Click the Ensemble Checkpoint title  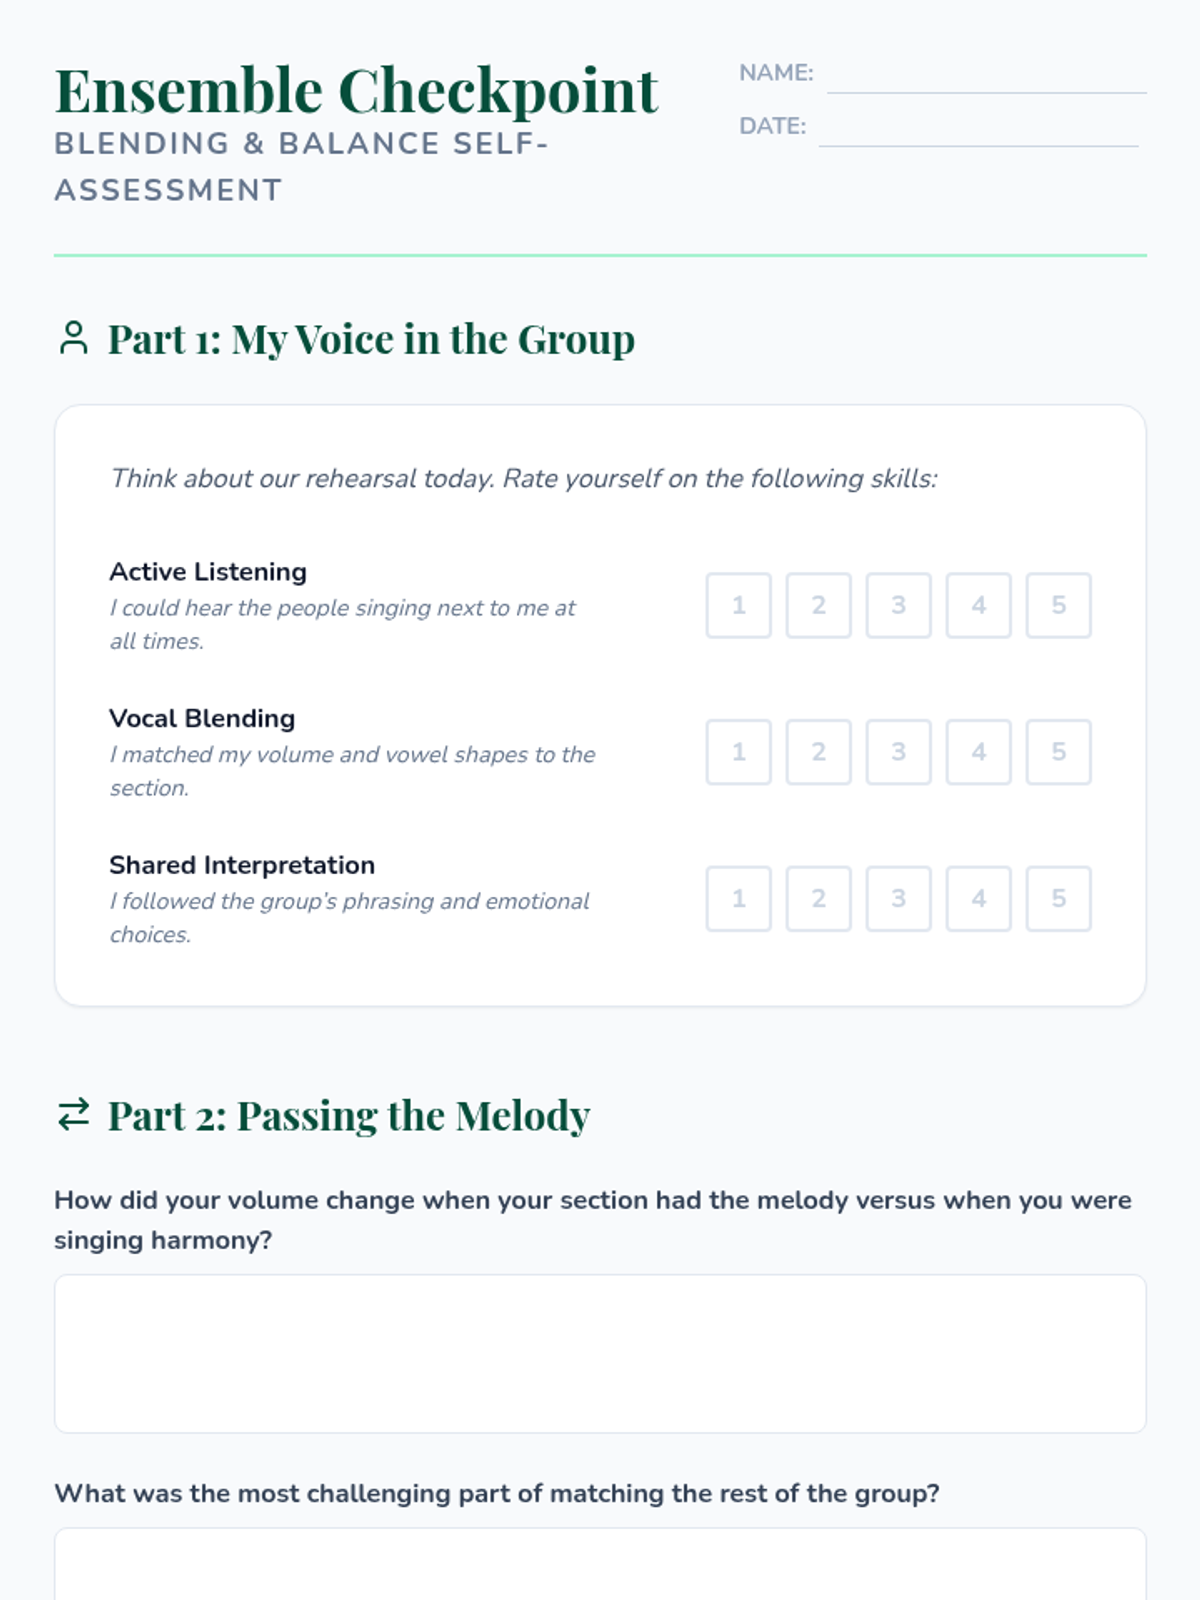356,91
